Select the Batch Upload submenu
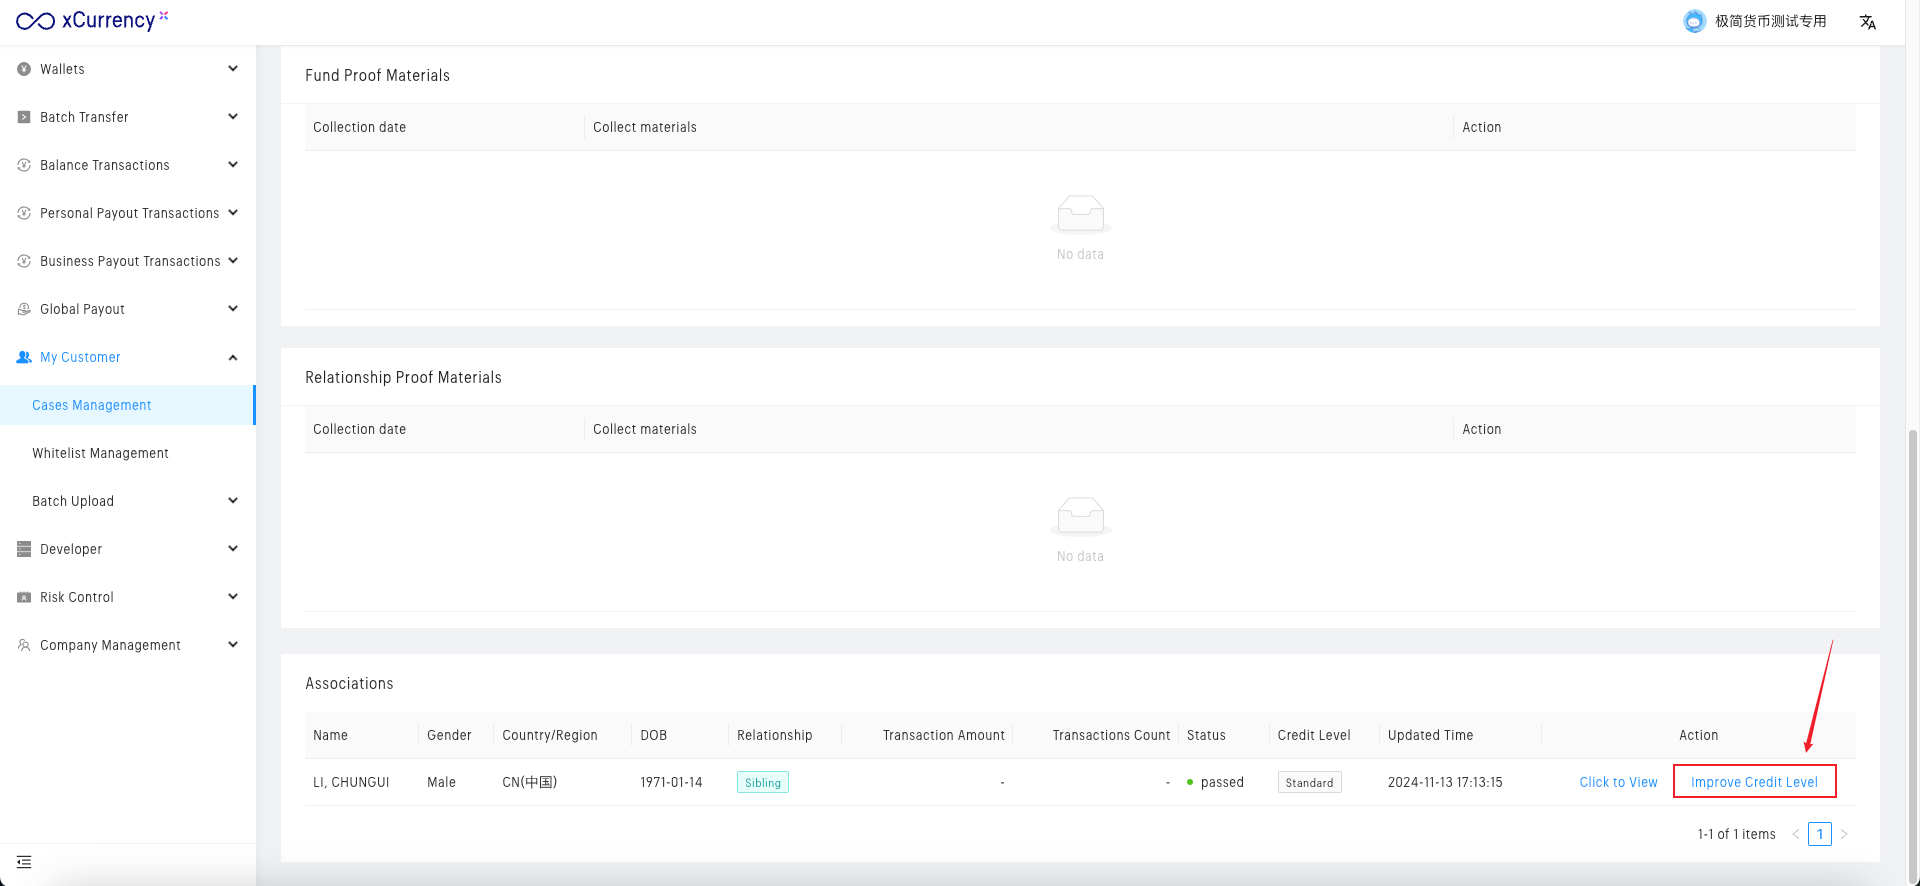Screen dimensions: 1920x886 (73, 501)
